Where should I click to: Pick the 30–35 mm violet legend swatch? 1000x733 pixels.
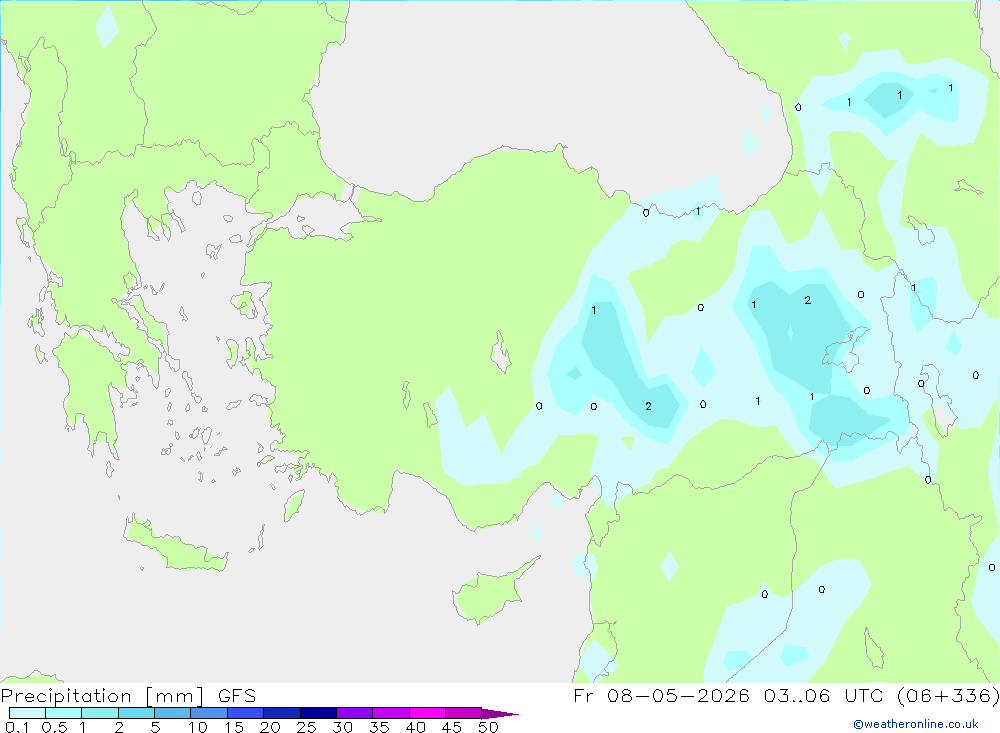[354, 713]
